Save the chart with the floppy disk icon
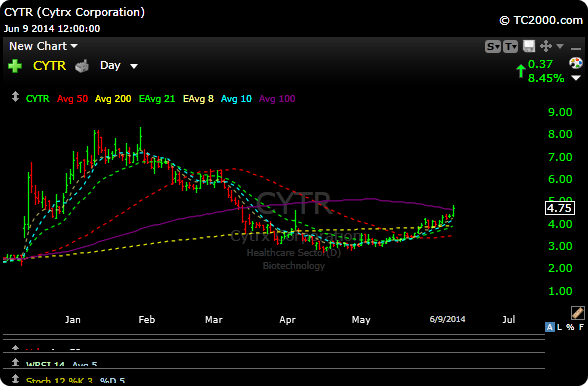This screenshot has height=386, width=588. [529, 46]
